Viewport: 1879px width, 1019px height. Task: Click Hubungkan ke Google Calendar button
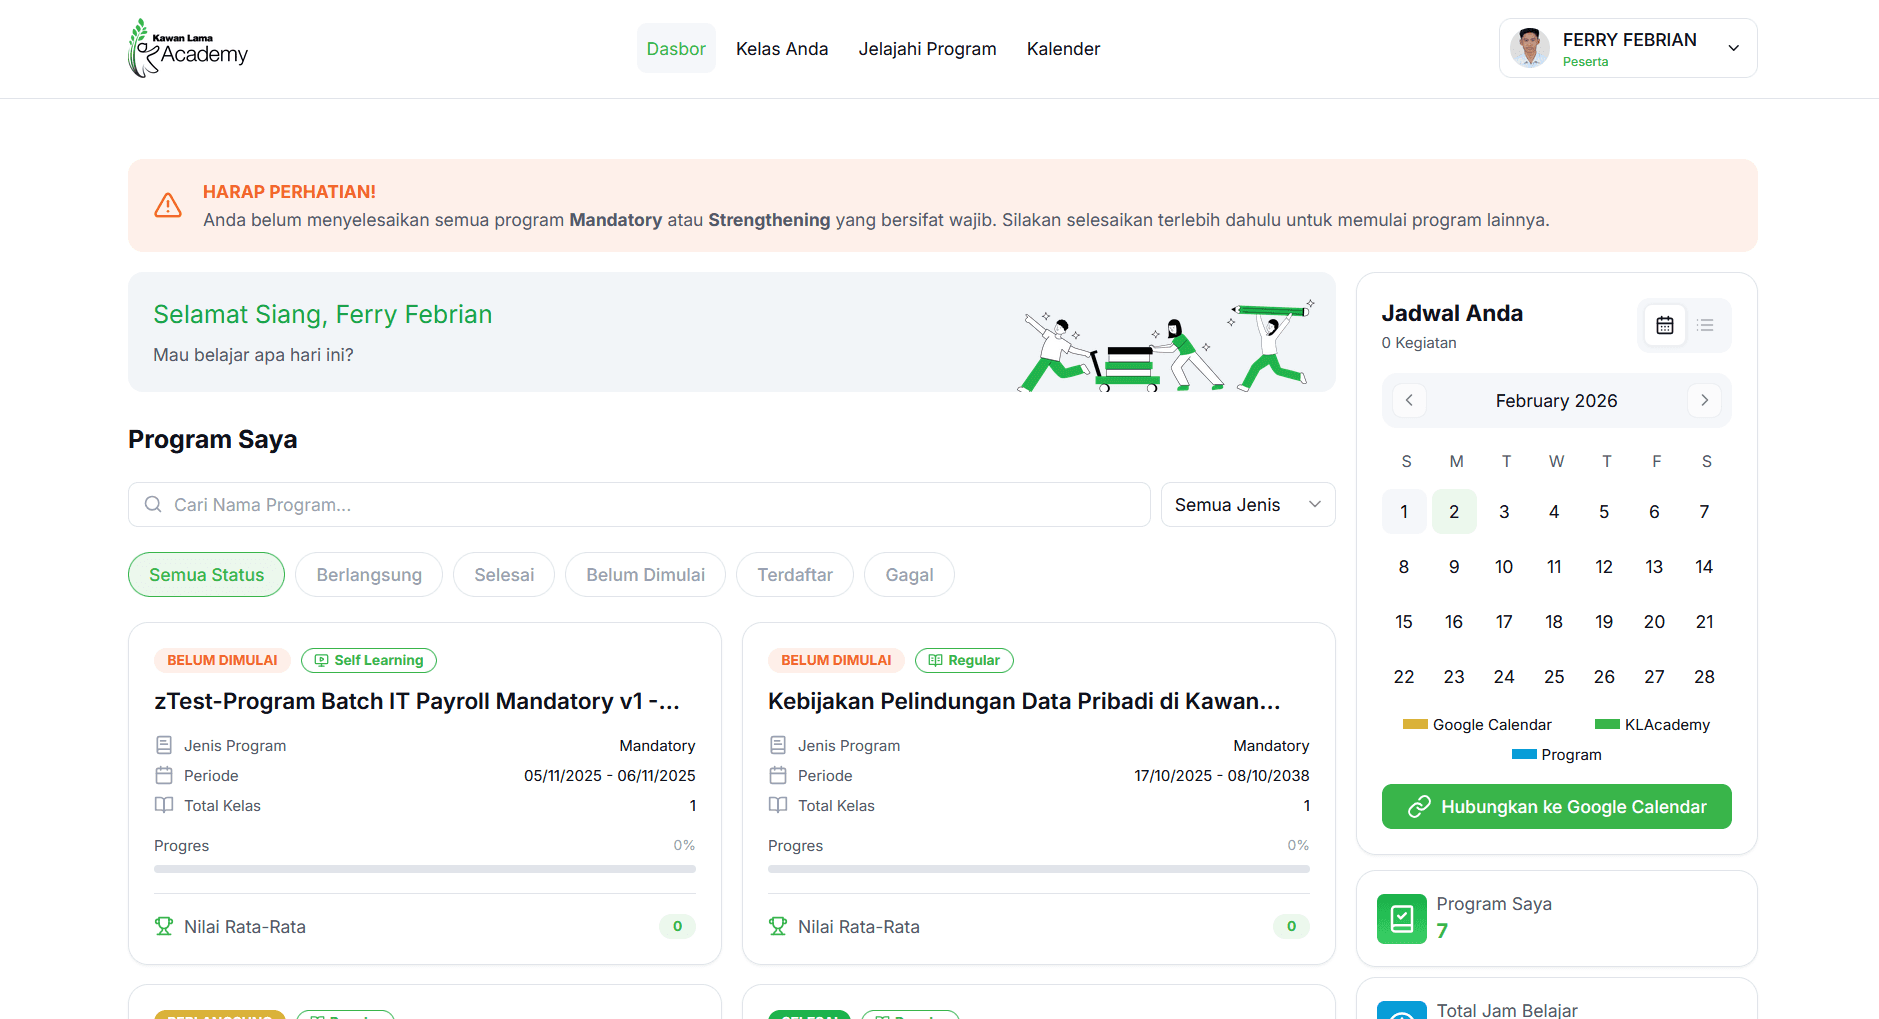(x=1556, y=807)
